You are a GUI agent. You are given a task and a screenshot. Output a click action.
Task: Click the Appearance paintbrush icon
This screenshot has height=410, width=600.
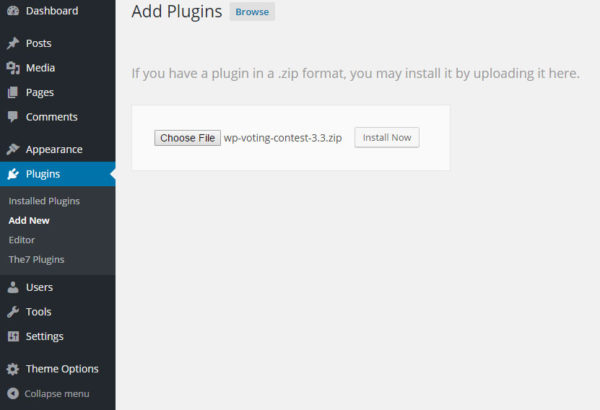click(x=13, y=149)
